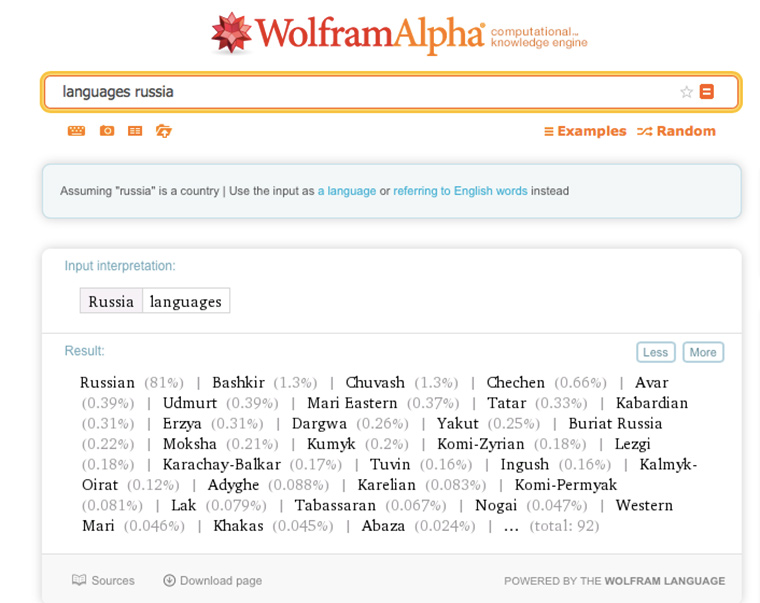Click 'Erzya' in the results list

point(182,424)
